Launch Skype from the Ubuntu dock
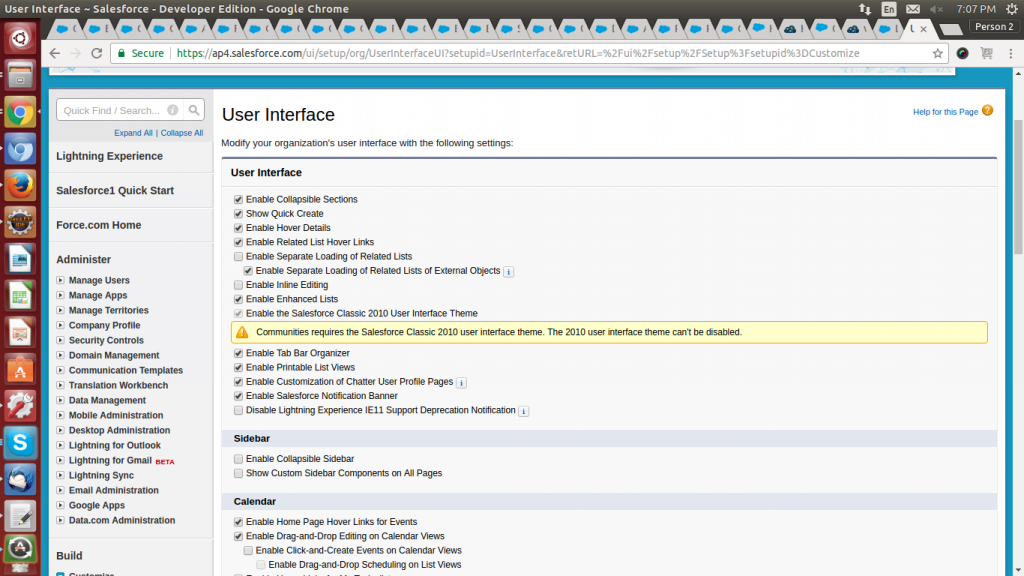The height and width of the screenshot is (576, 1024). (x=20, y=442)
